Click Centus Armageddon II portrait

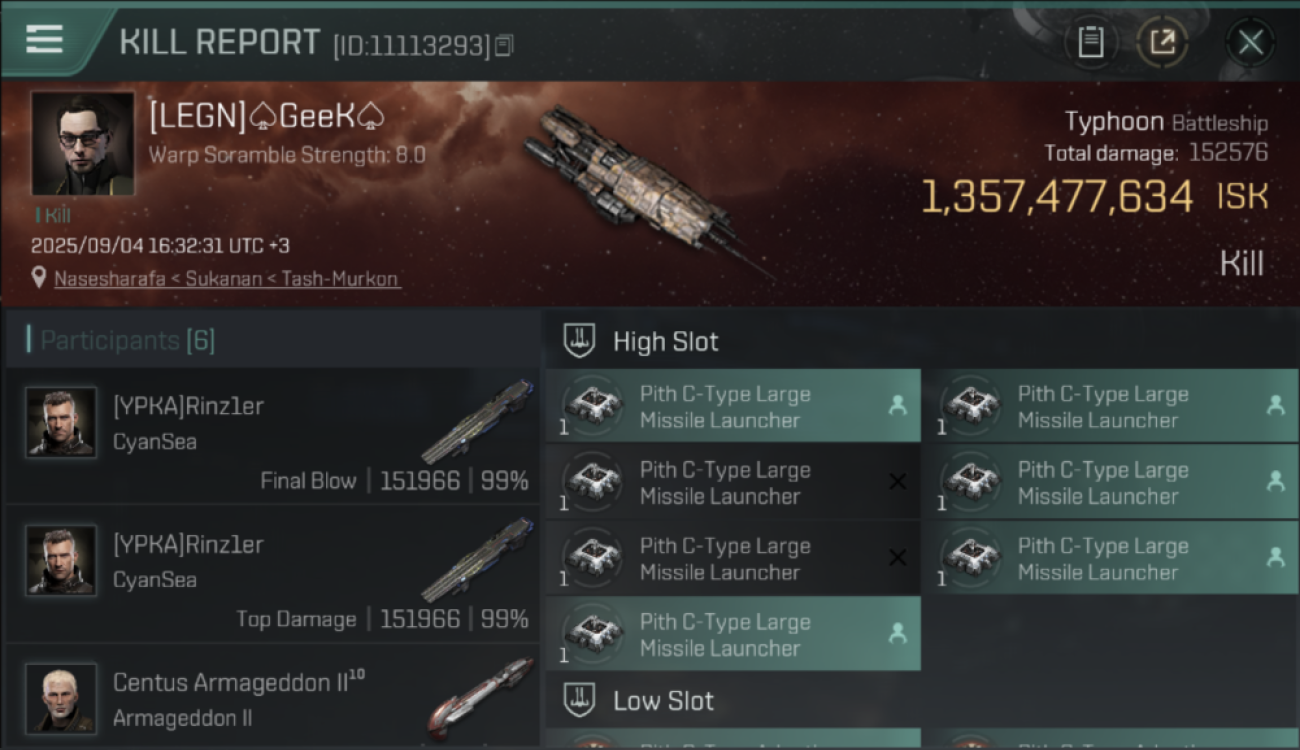coord(61,698)
